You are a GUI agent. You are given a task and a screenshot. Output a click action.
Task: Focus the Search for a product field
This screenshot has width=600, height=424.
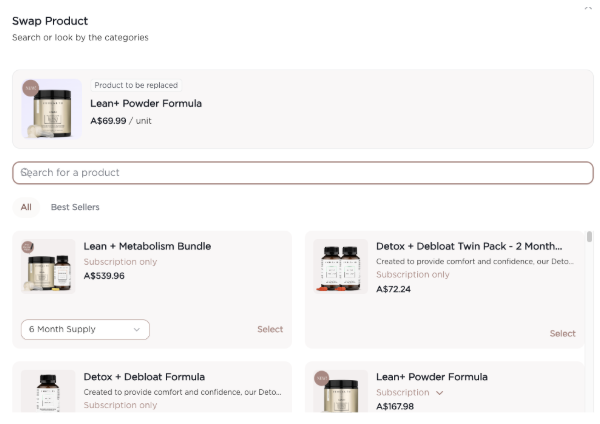click(x=302, y=172)
